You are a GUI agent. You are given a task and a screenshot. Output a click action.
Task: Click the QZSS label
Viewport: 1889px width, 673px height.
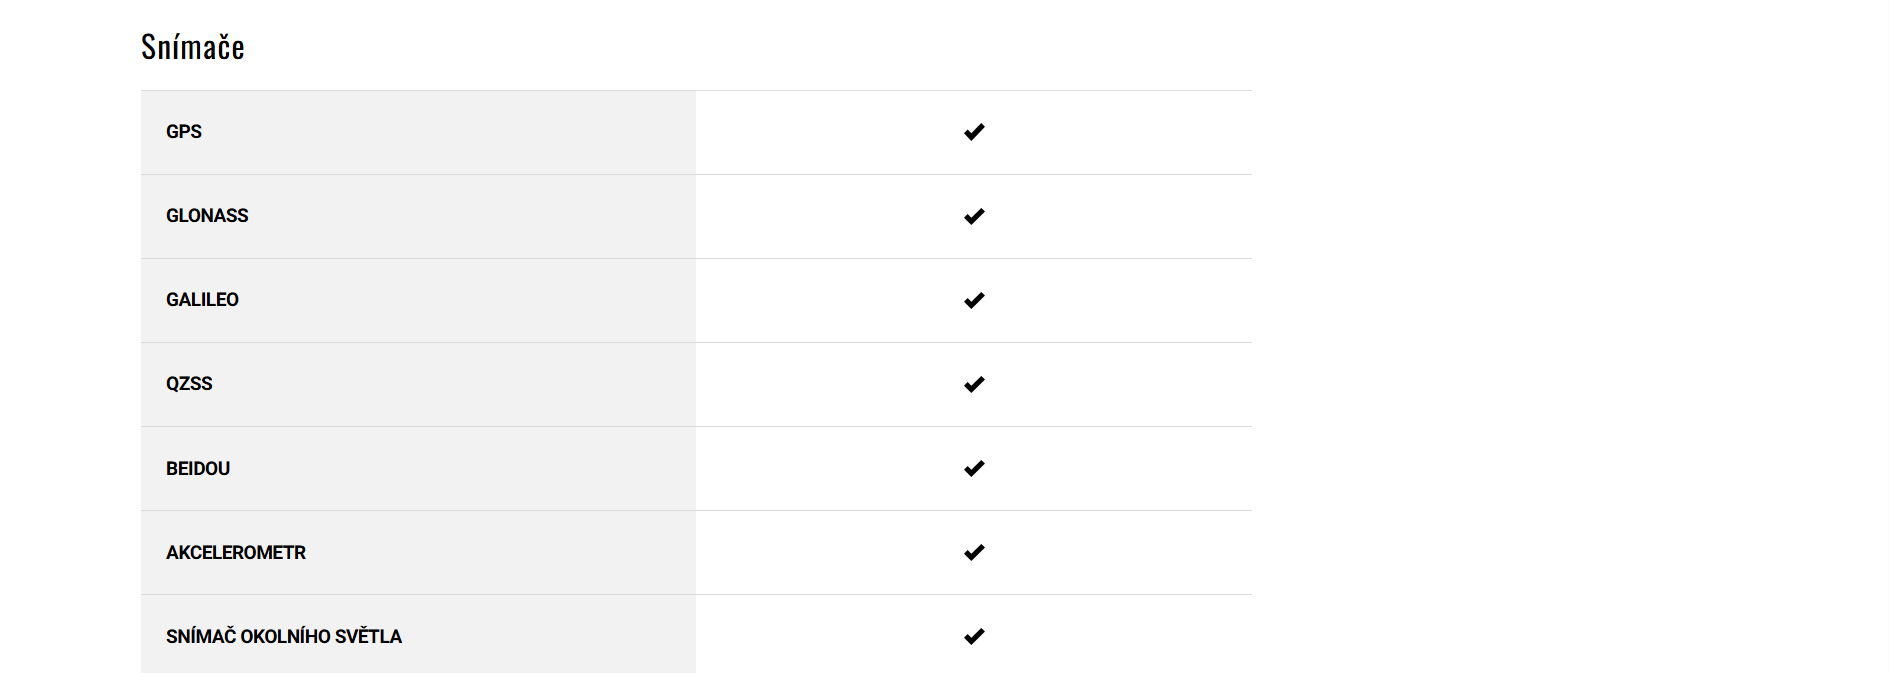point(189,384)
